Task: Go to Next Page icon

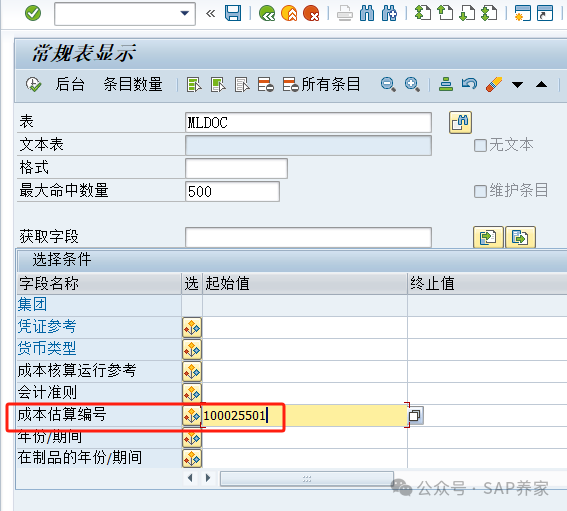Action: click(467, 13)
